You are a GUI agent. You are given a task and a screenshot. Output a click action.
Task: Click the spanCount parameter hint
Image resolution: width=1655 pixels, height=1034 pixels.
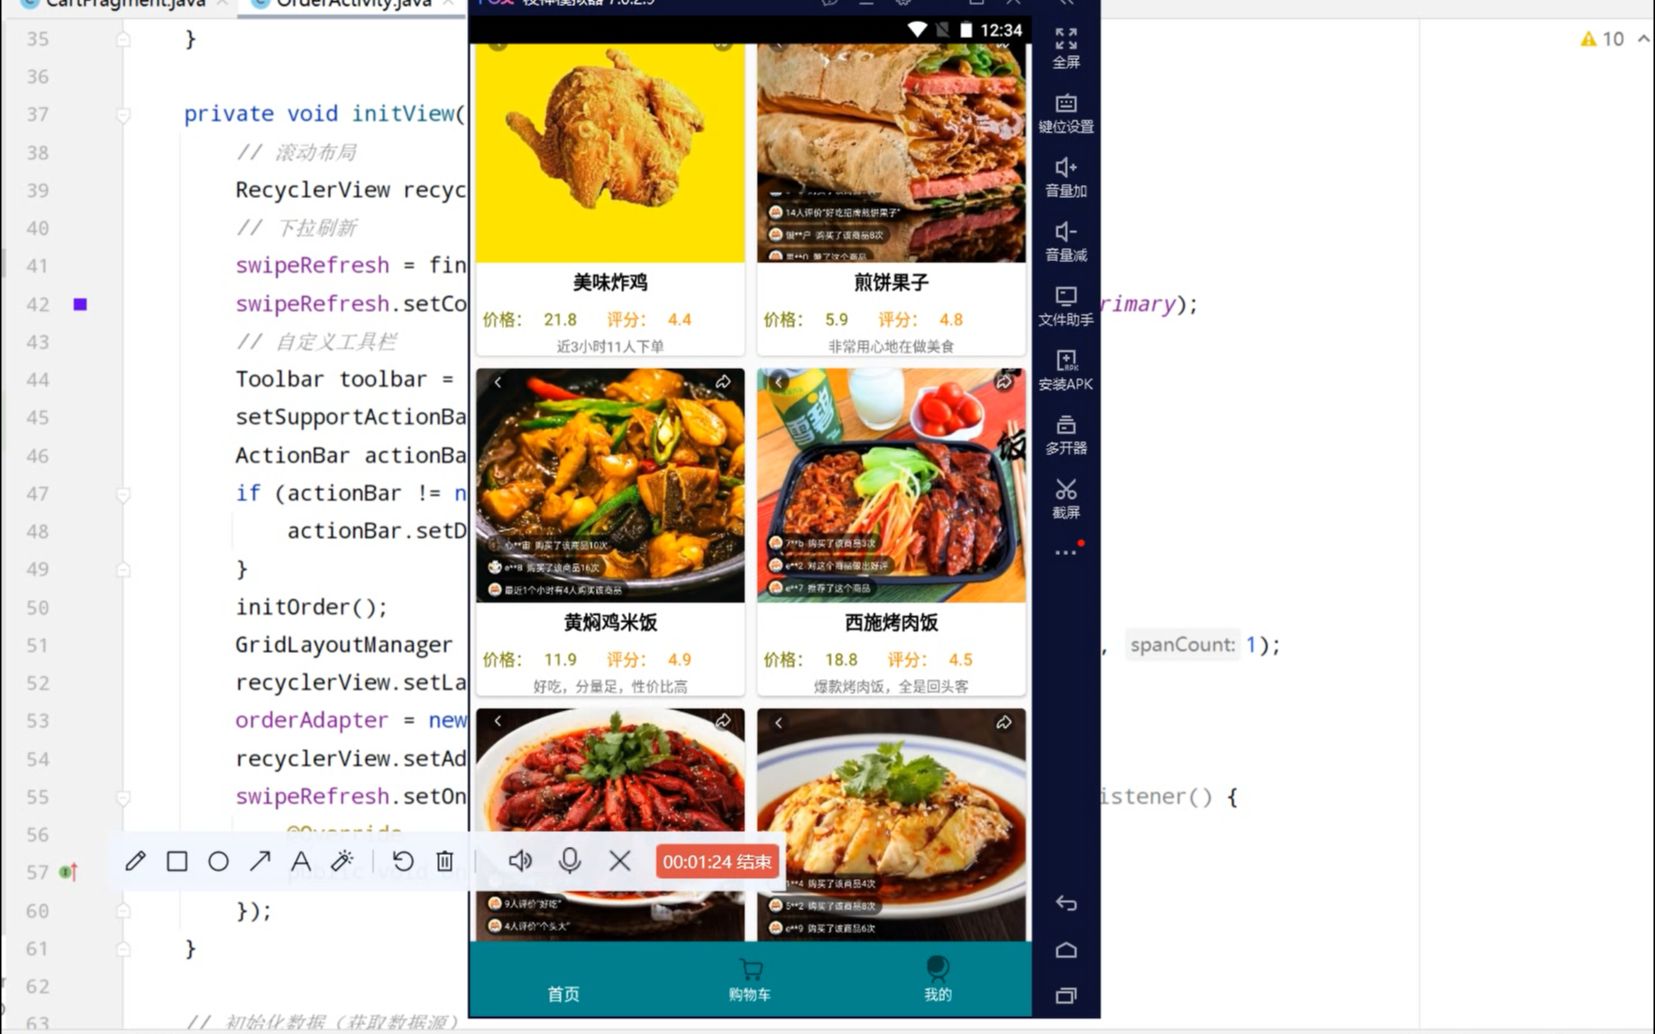[x=1182, y=645]
